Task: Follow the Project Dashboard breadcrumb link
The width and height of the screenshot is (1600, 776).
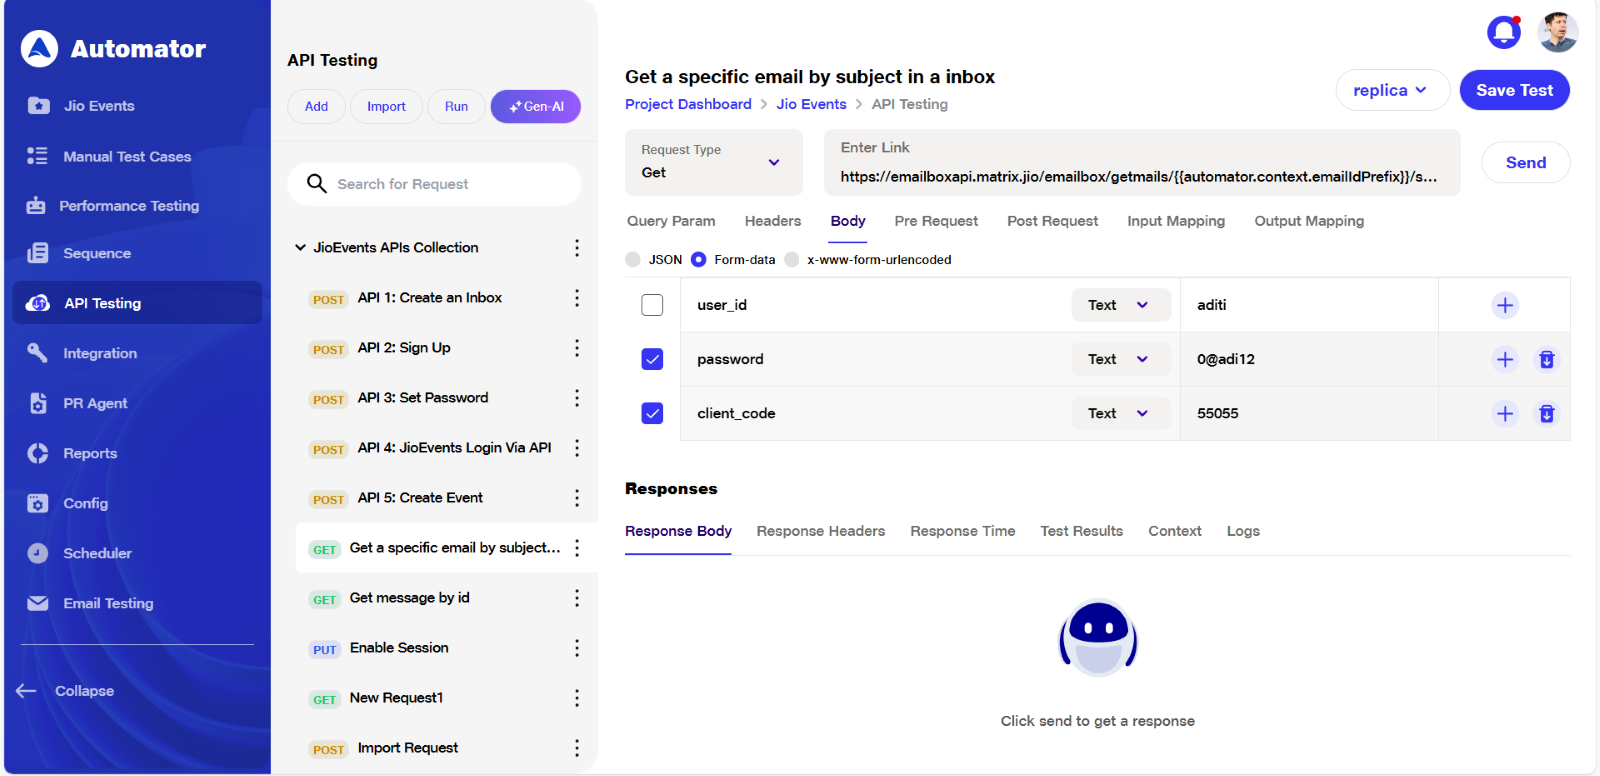Action: 688,104
